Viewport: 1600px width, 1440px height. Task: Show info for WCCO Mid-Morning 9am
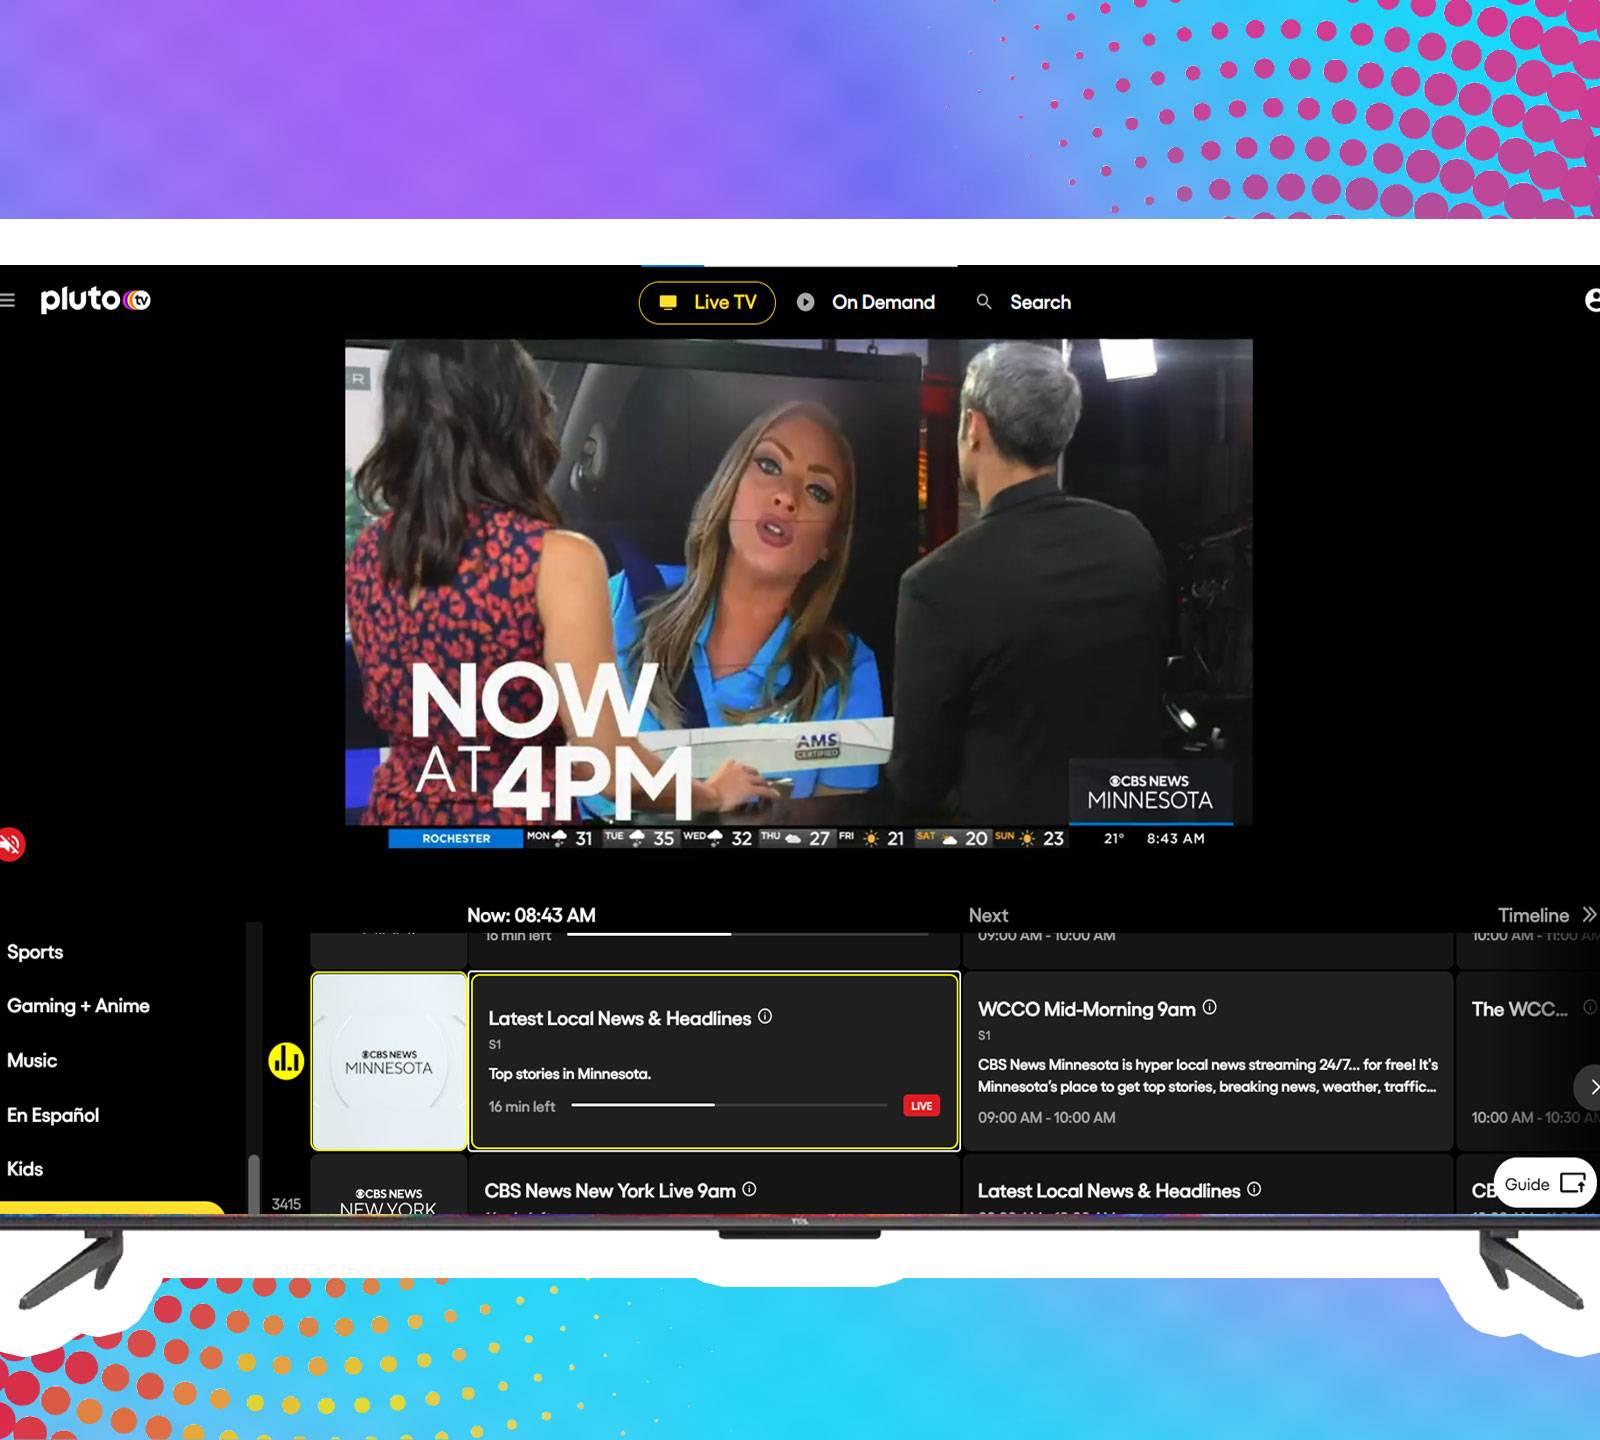[x=1209, y=1008]
